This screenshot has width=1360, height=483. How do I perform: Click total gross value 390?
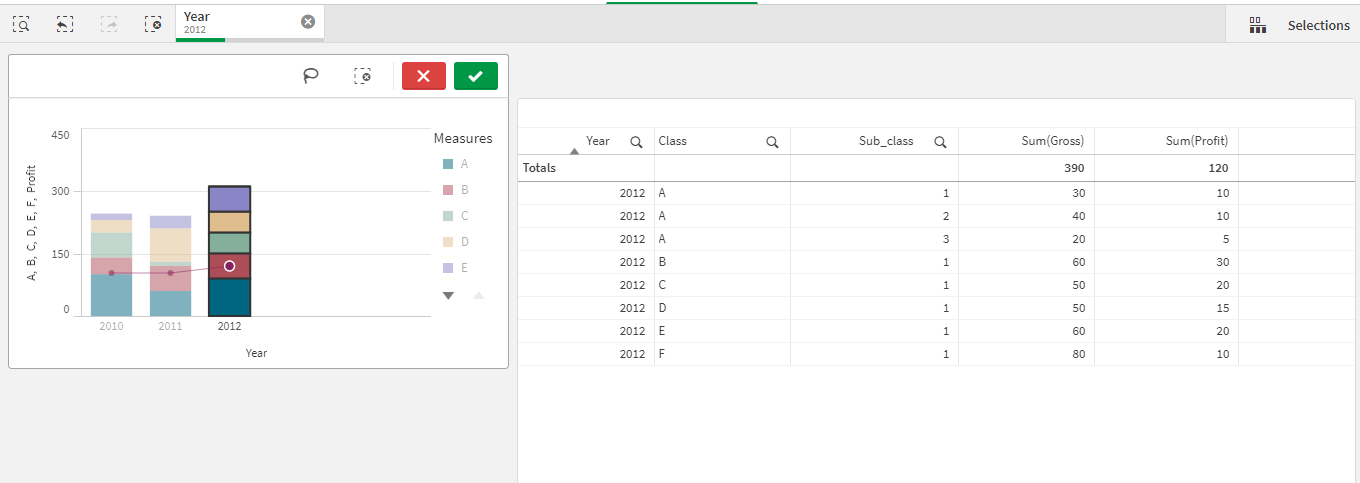pos(1075,168)
